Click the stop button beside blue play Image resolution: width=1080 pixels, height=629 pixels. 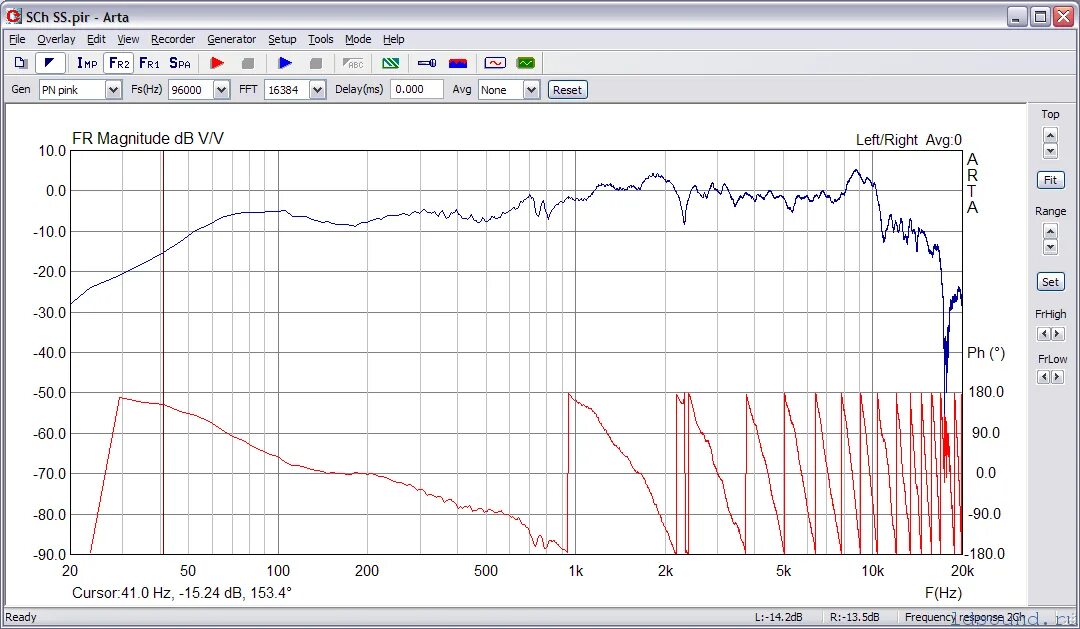[x=315, y=63]
